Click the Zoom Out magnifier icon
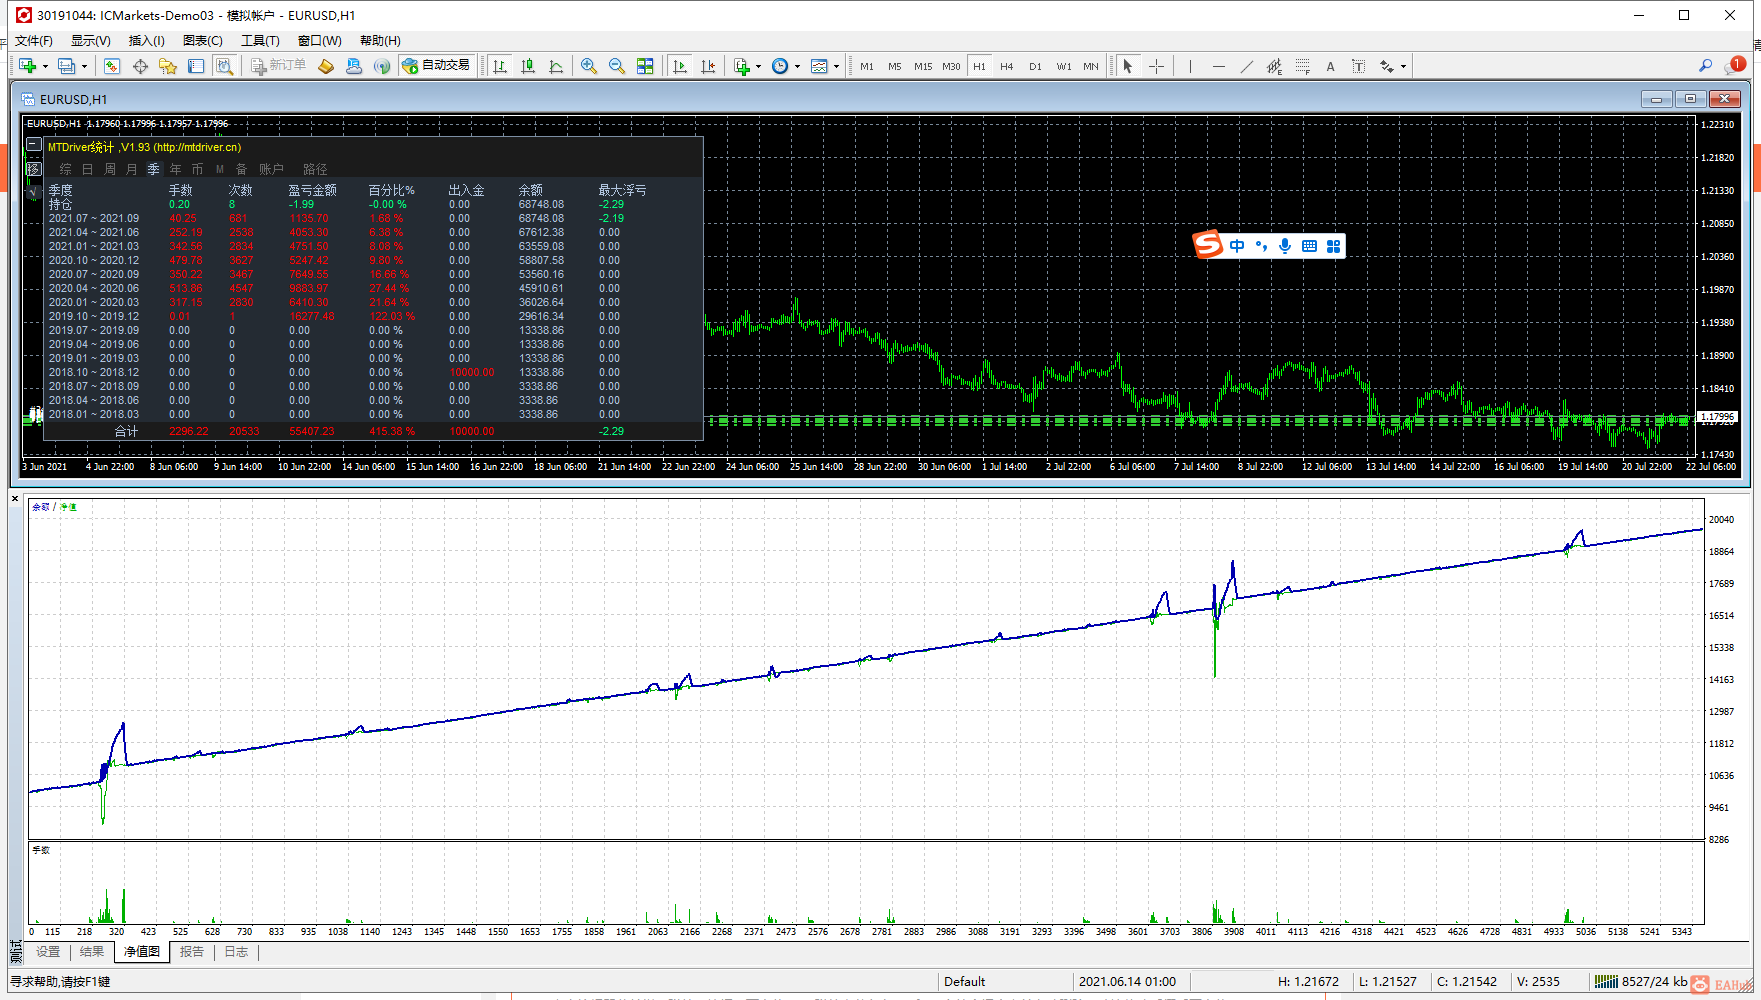Image resolution: width=1761 pixels, height=1000 pixels. (x=617, y=66)
